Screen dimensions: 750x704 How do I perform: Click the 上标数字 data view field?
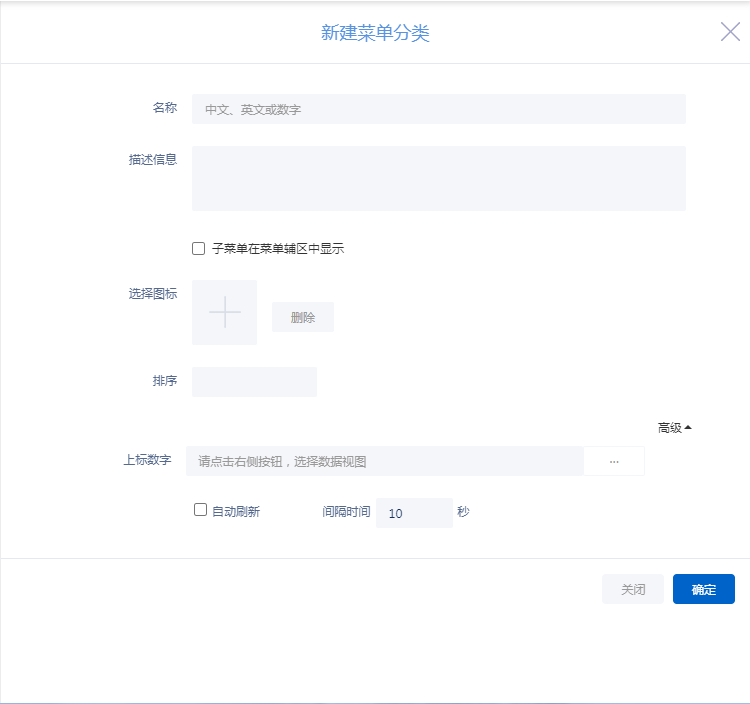tap(384, 461)
